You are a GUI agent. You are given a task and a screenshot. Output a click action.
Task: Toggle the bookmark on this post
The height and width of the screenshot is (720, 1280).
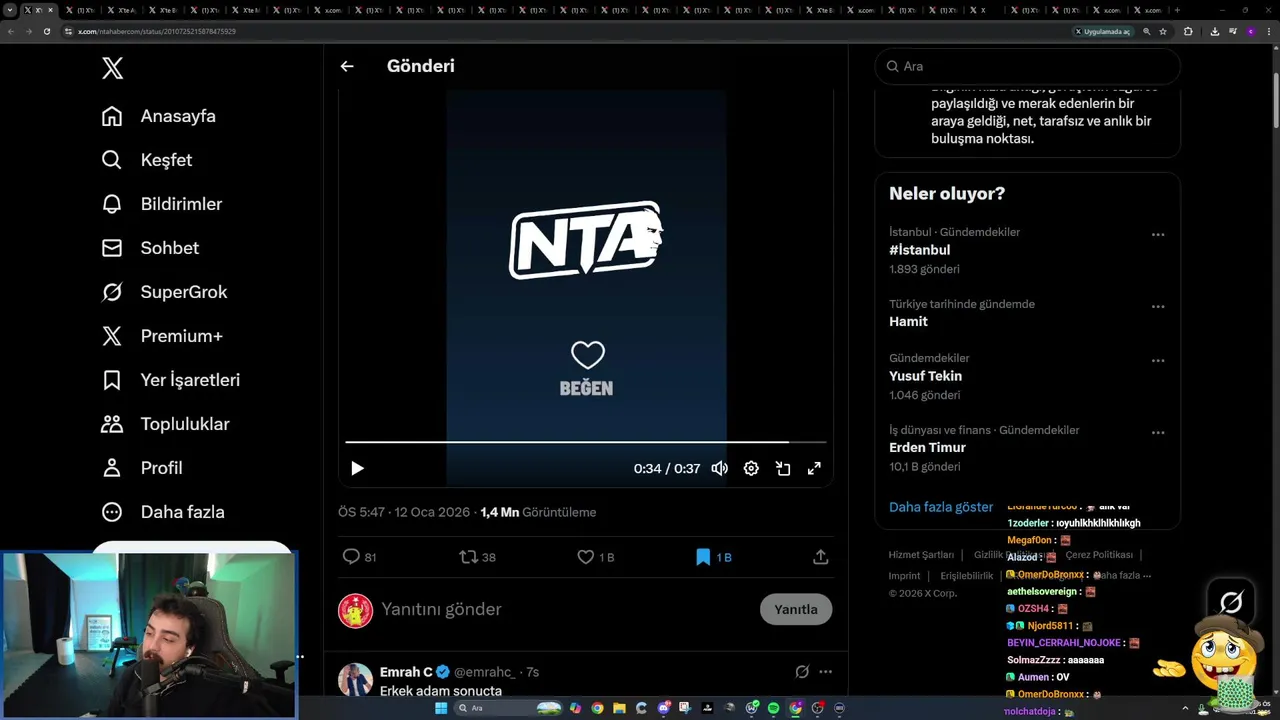(x=714, y=557)
